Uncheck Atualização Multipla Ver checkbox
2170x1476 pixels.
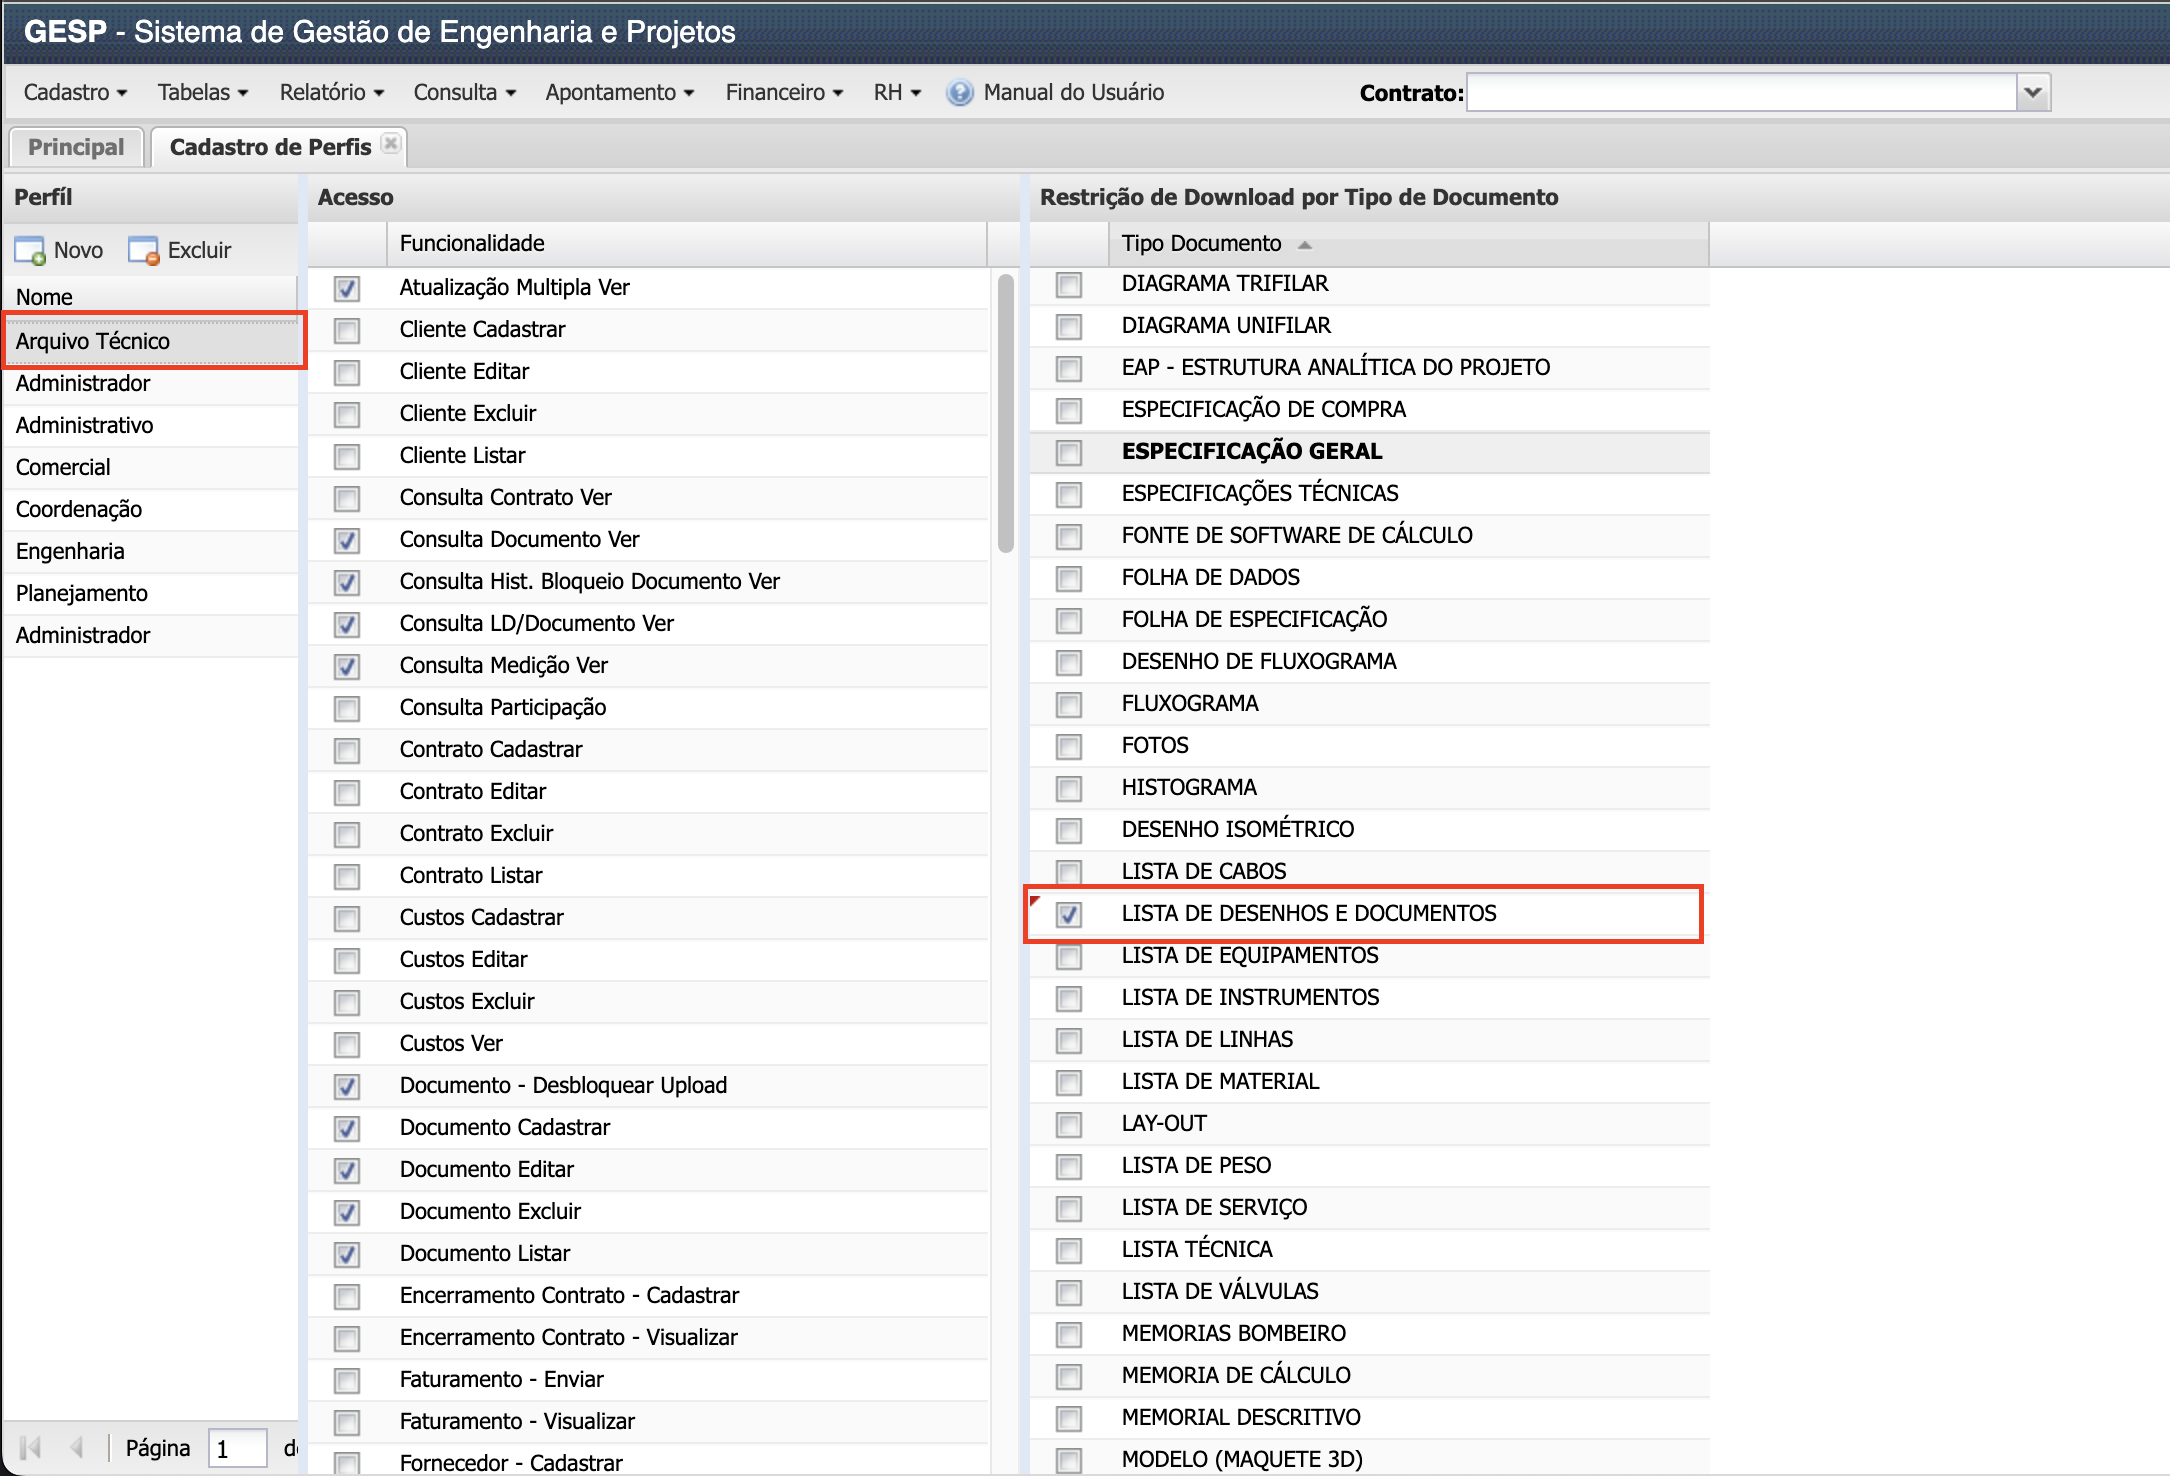point(347,289)
